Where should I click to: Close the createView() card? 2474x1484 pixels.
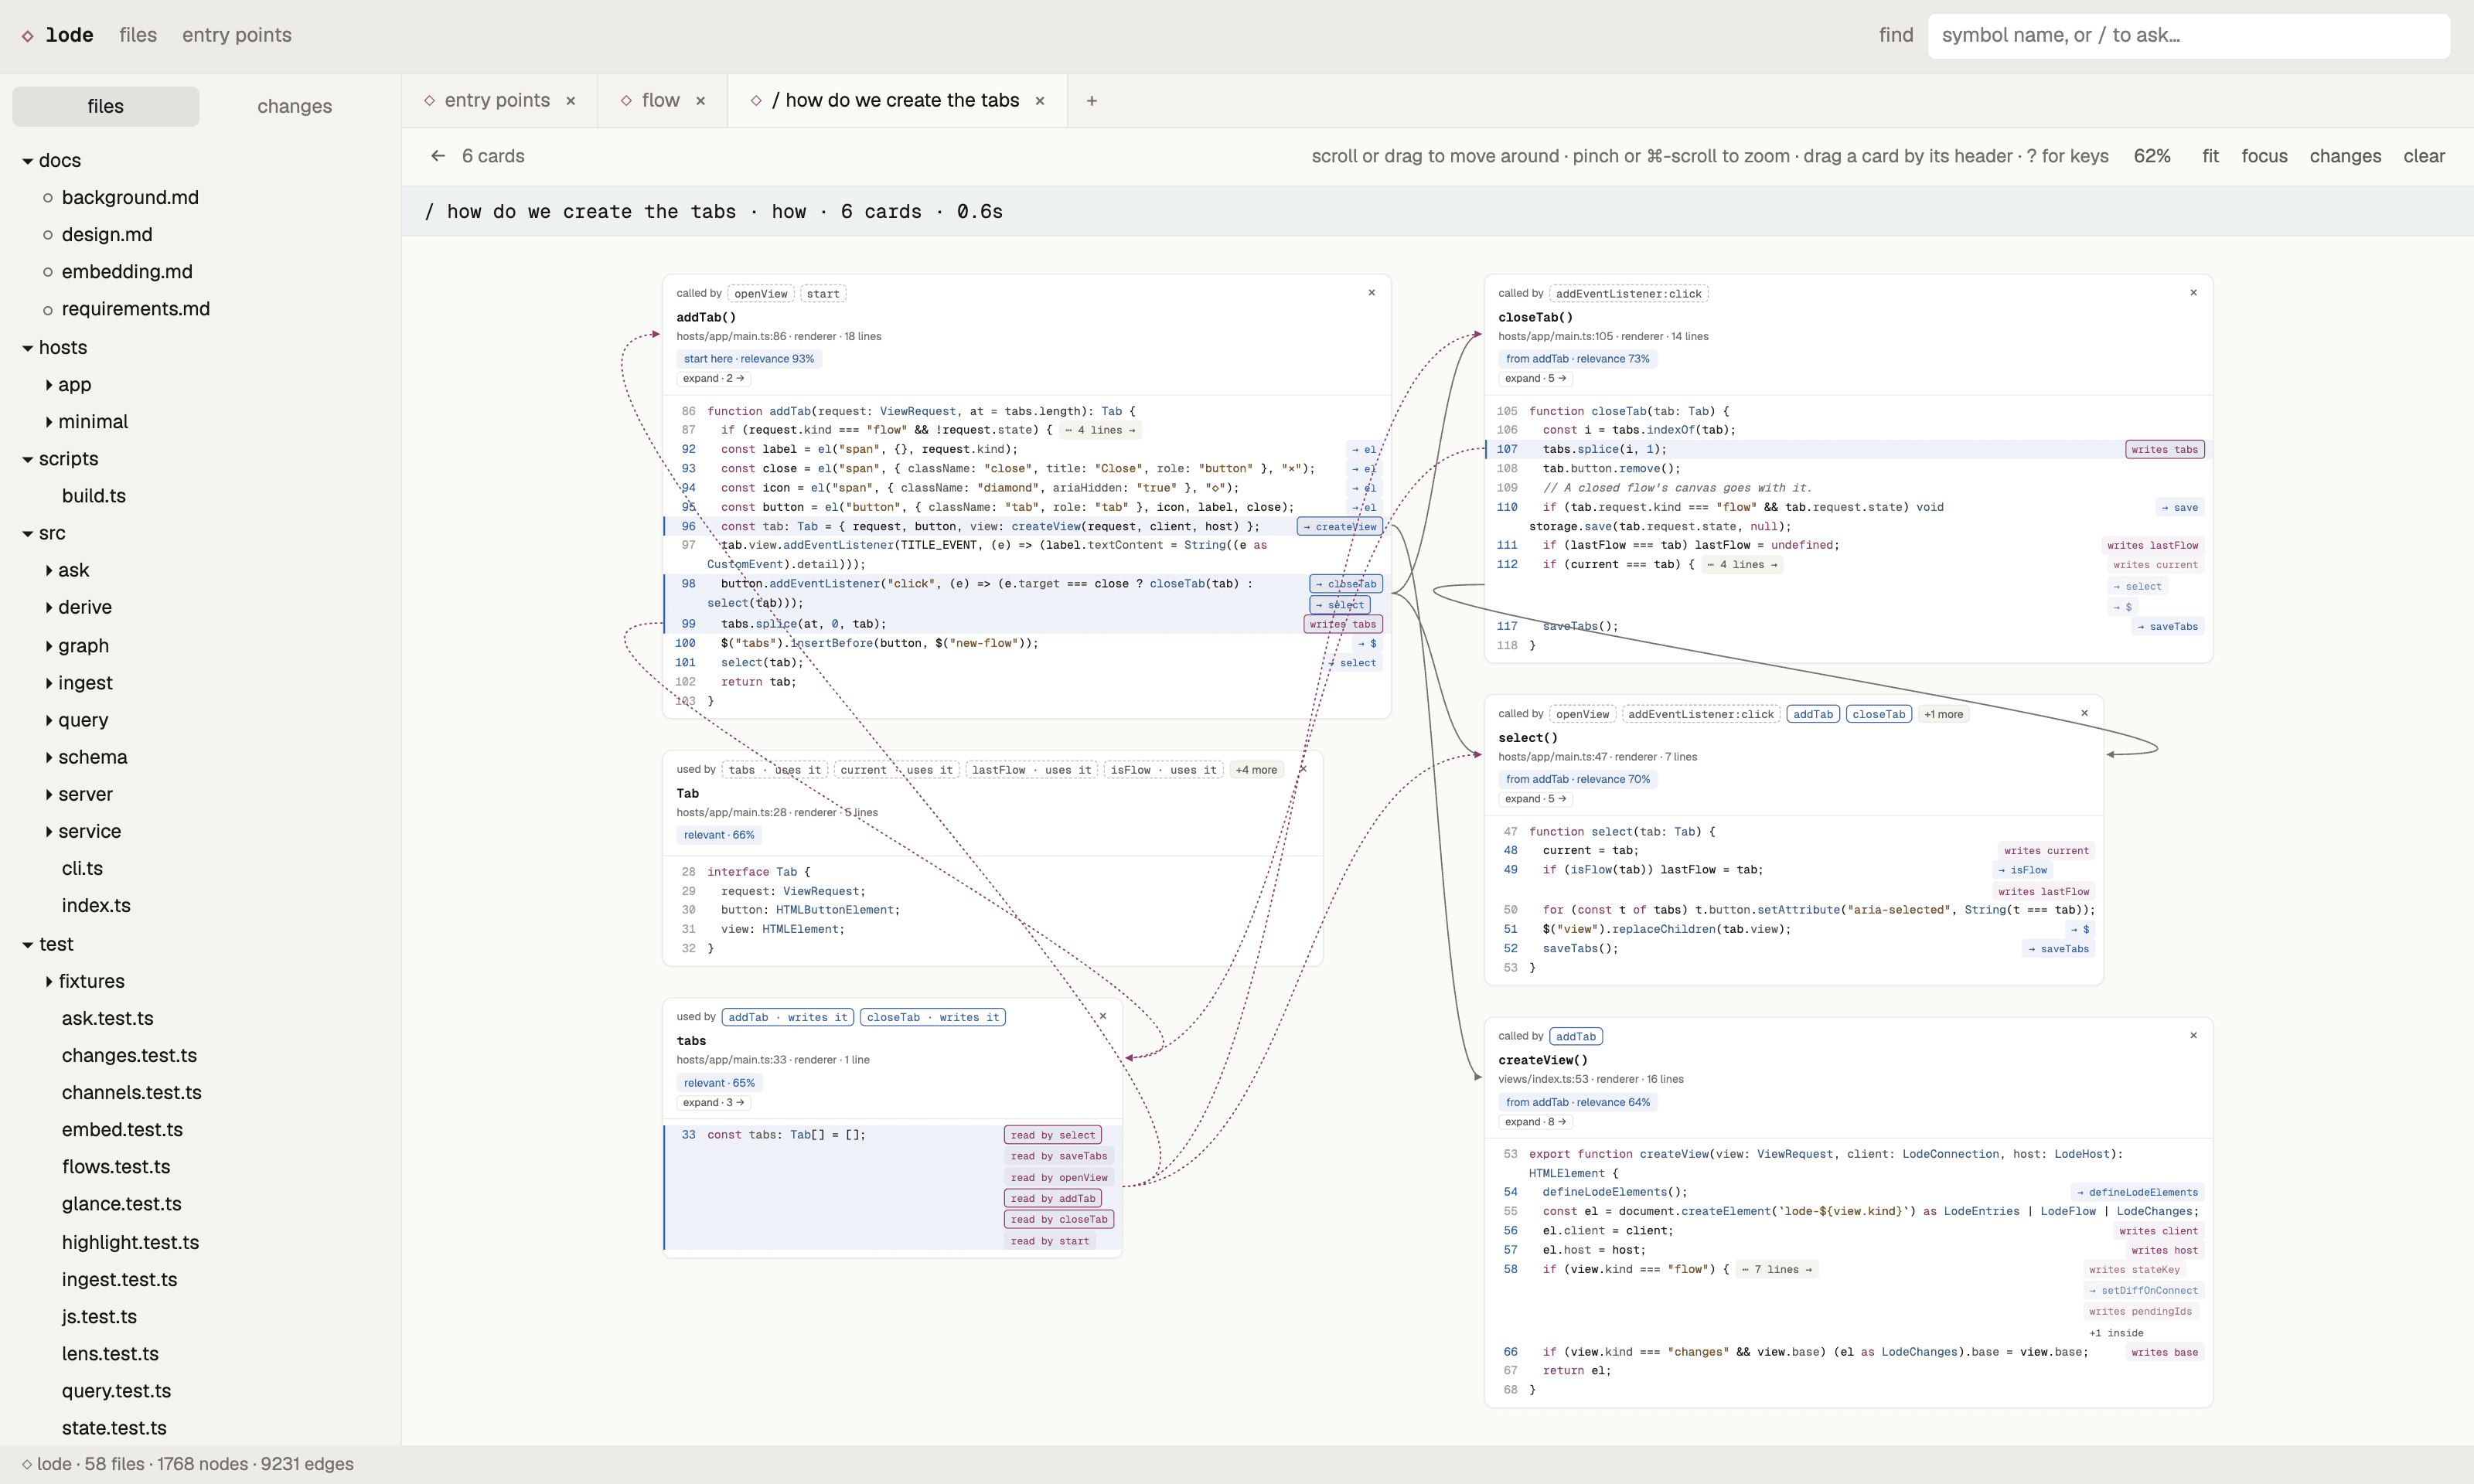[x=2194, y=1035]
